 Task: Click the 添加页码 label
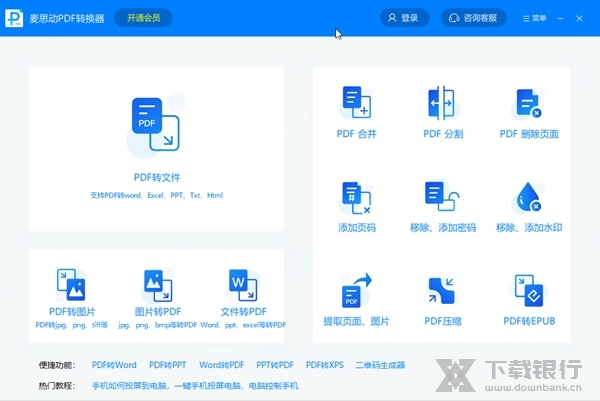click(x=357, y=228)
